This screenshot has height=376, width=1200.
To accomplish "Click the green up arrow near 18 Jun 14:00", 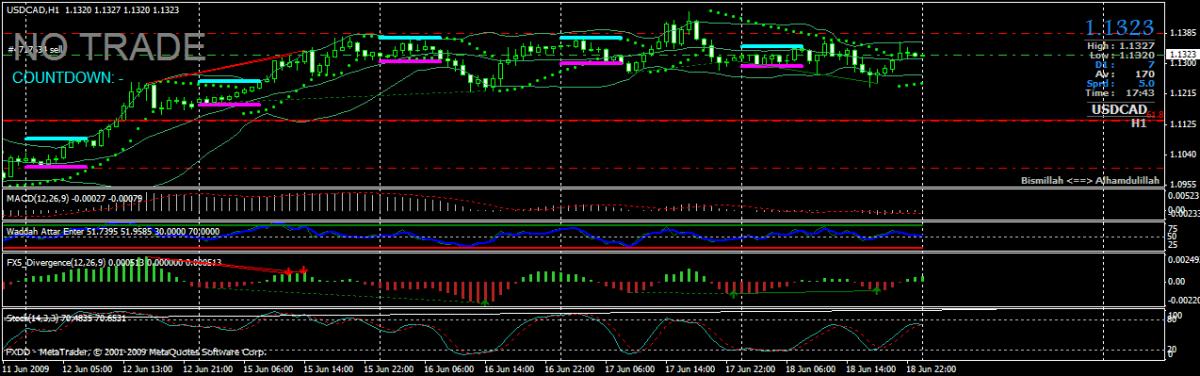I will coord(877,290).
